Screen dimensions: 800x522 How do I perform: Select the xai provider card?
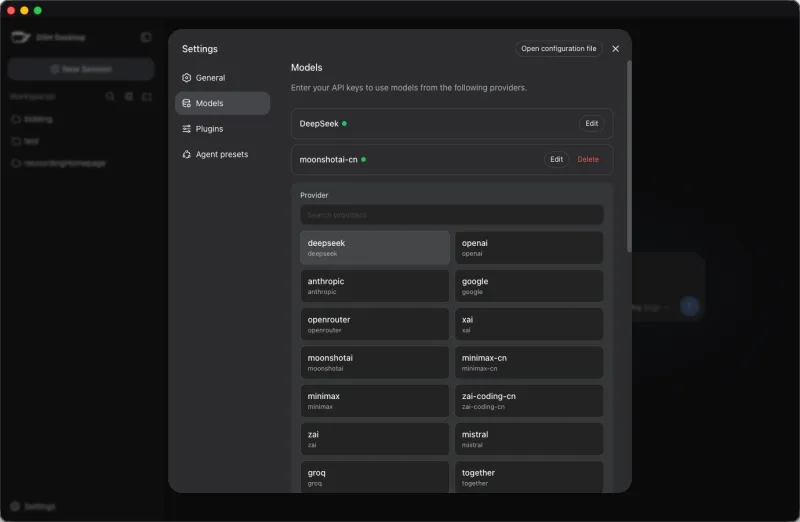(x=529, y=324)
